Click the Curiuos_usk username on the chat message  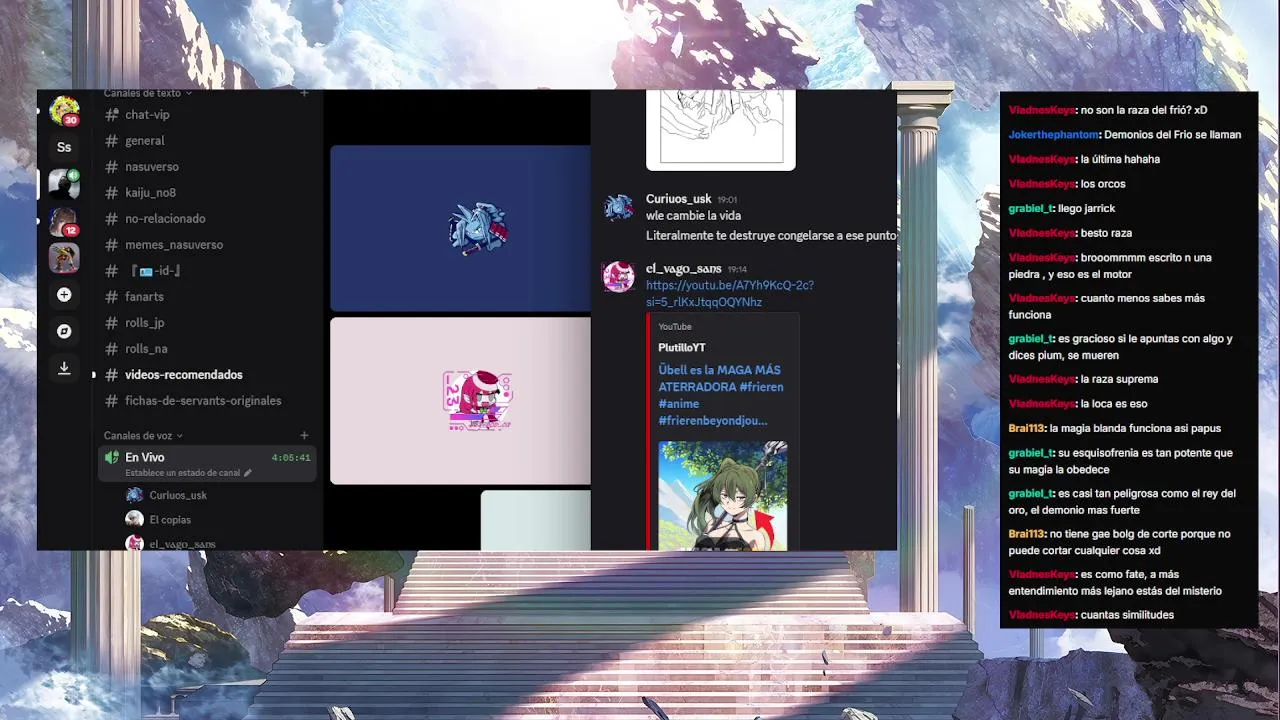click(x=679, y=199)
